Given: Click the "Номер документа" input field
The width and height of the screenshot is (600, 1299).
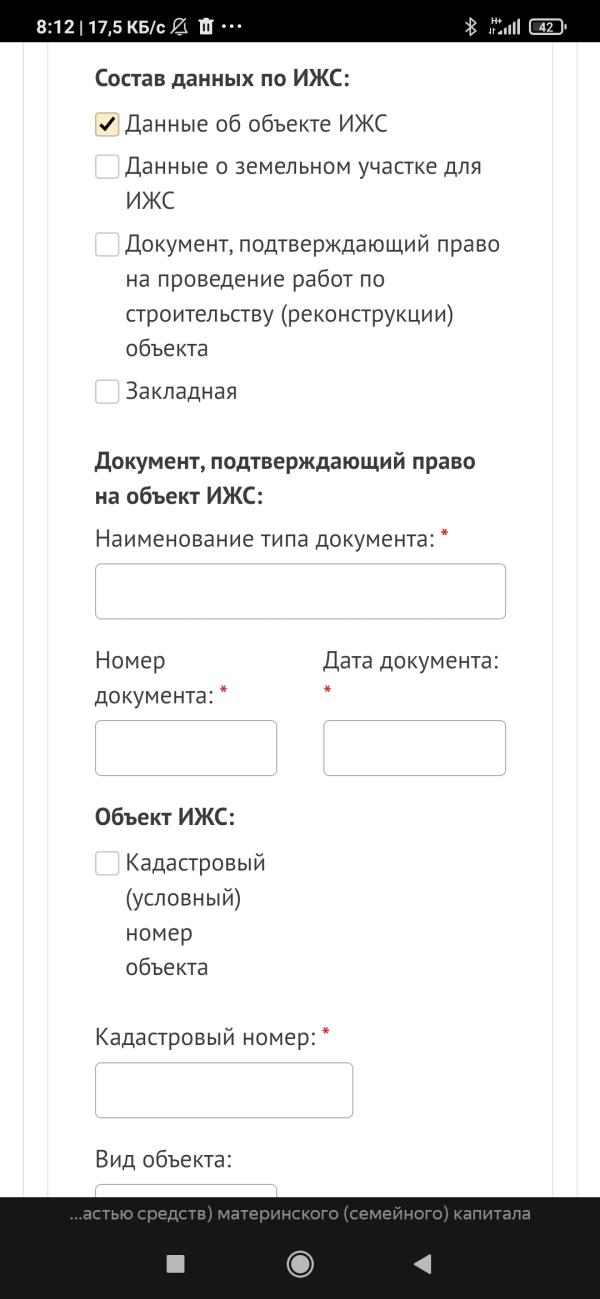Looking at the screenshot, I should pyautogui.click(x=185, y=748).
